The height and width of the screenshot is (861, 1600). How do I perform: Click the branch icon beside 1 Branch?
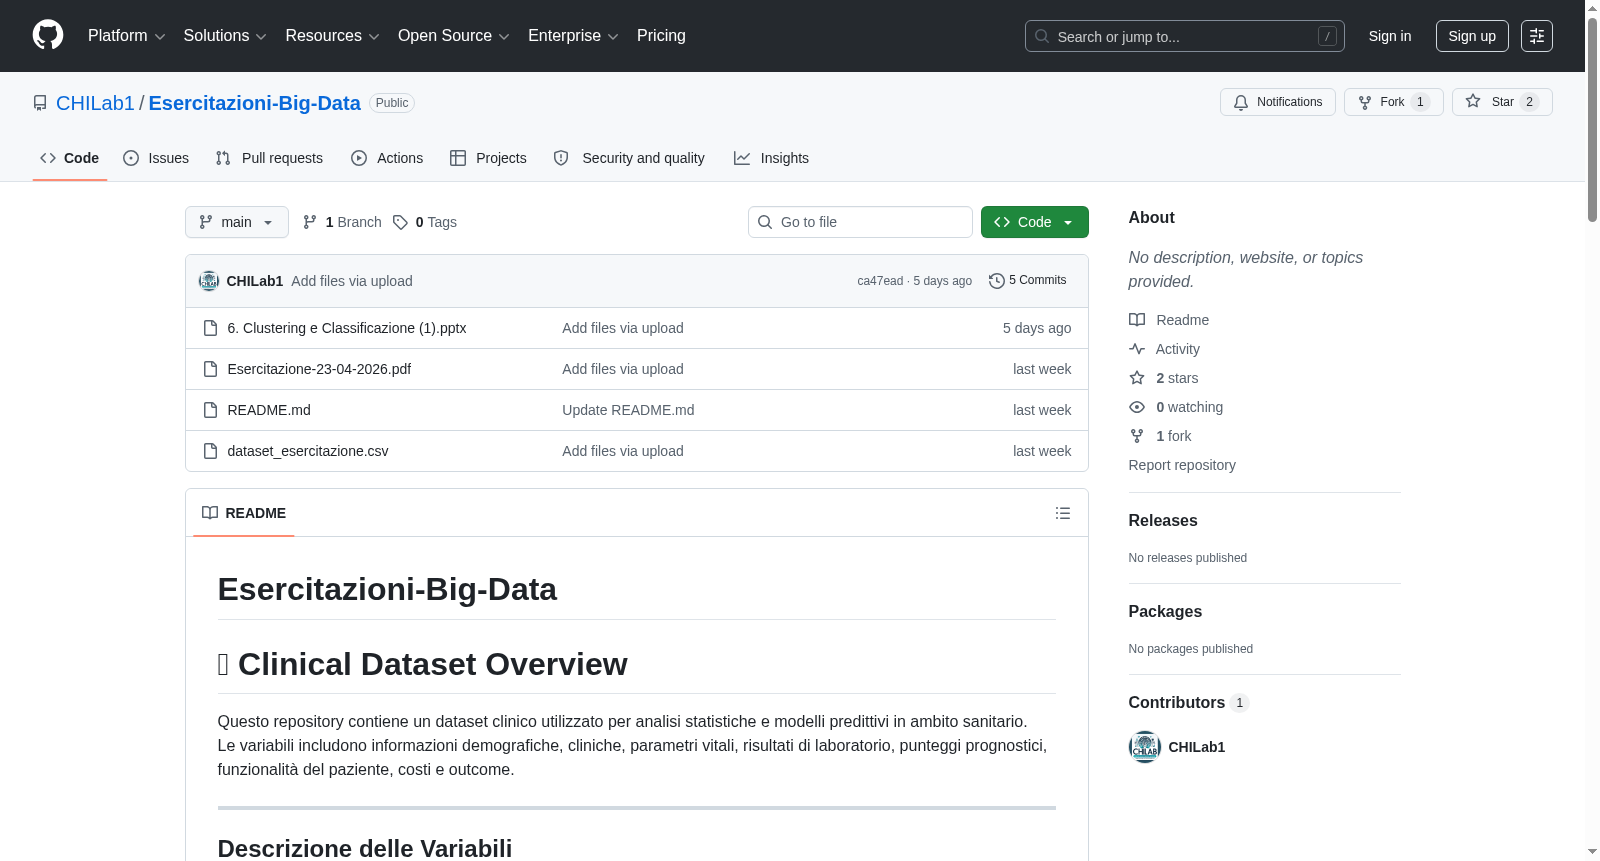point(310,222)
